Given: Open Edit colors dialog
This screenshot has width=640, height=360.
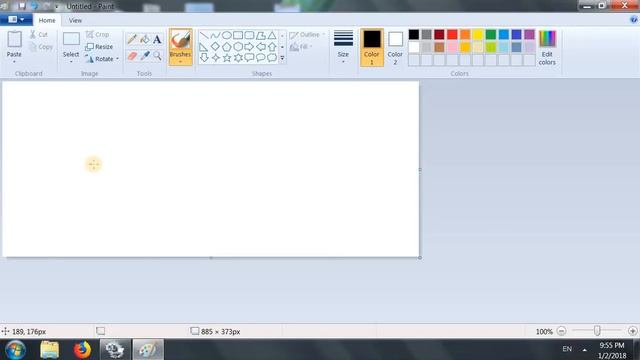Looking at the screenshot, I should pos(547,48).
